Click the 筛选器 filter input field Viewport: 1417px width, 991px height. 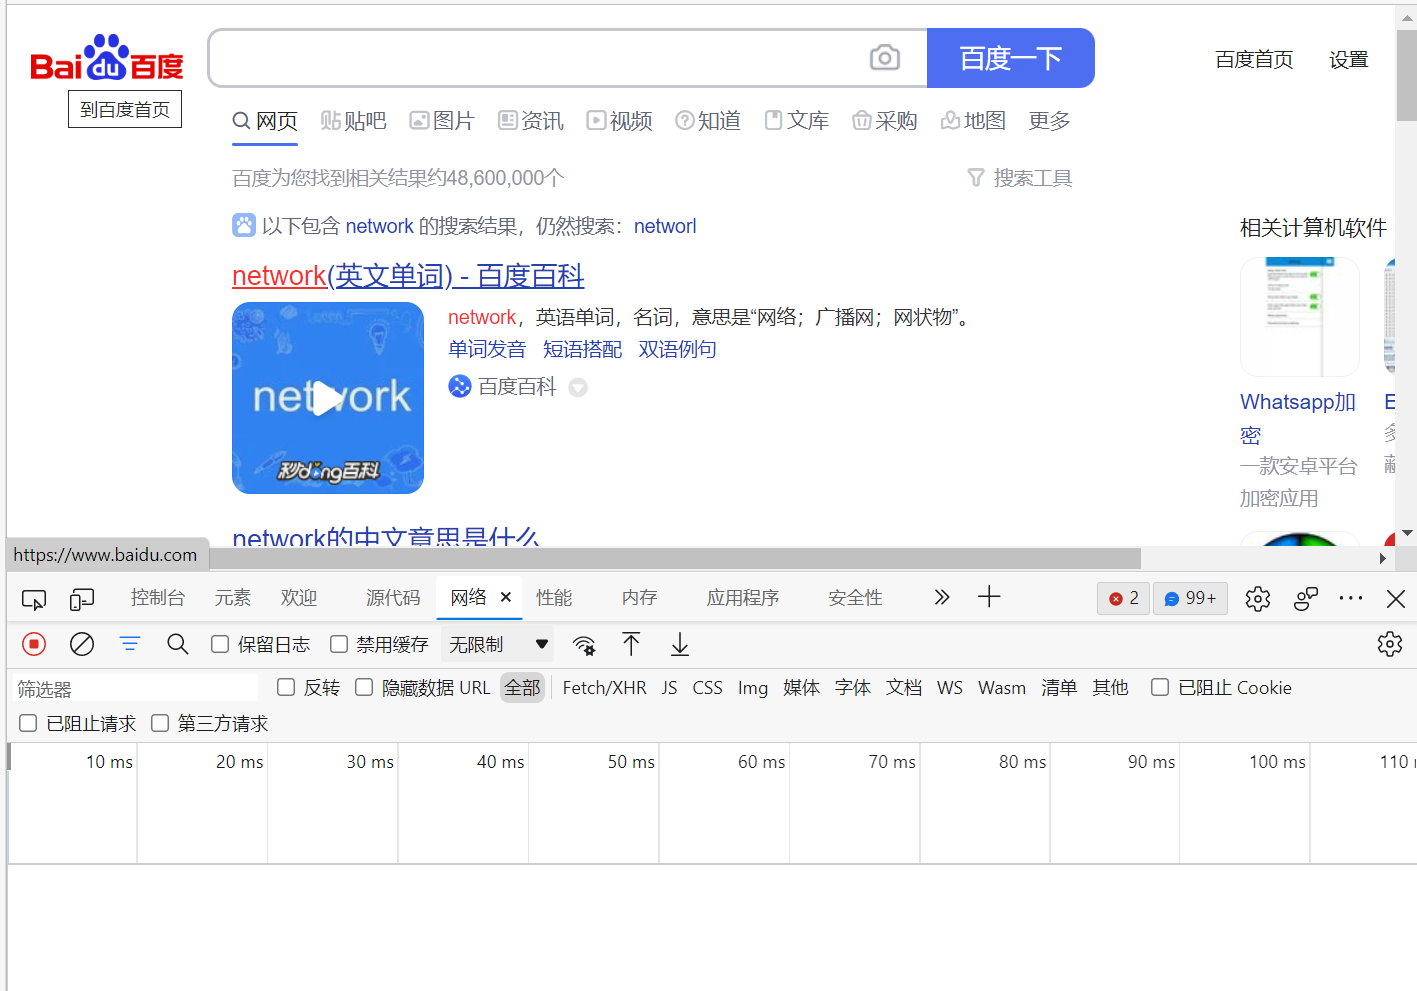(136, 688)
